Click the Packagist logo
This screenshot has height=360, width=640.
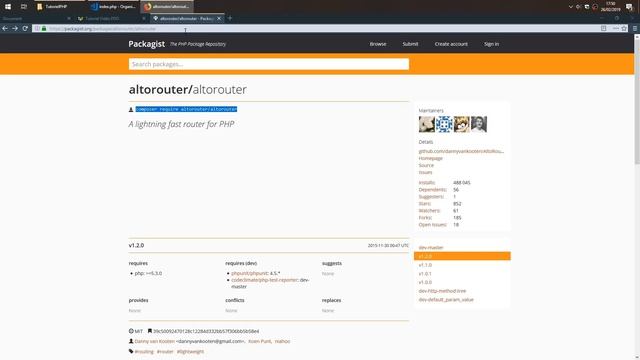coord(147,44)
